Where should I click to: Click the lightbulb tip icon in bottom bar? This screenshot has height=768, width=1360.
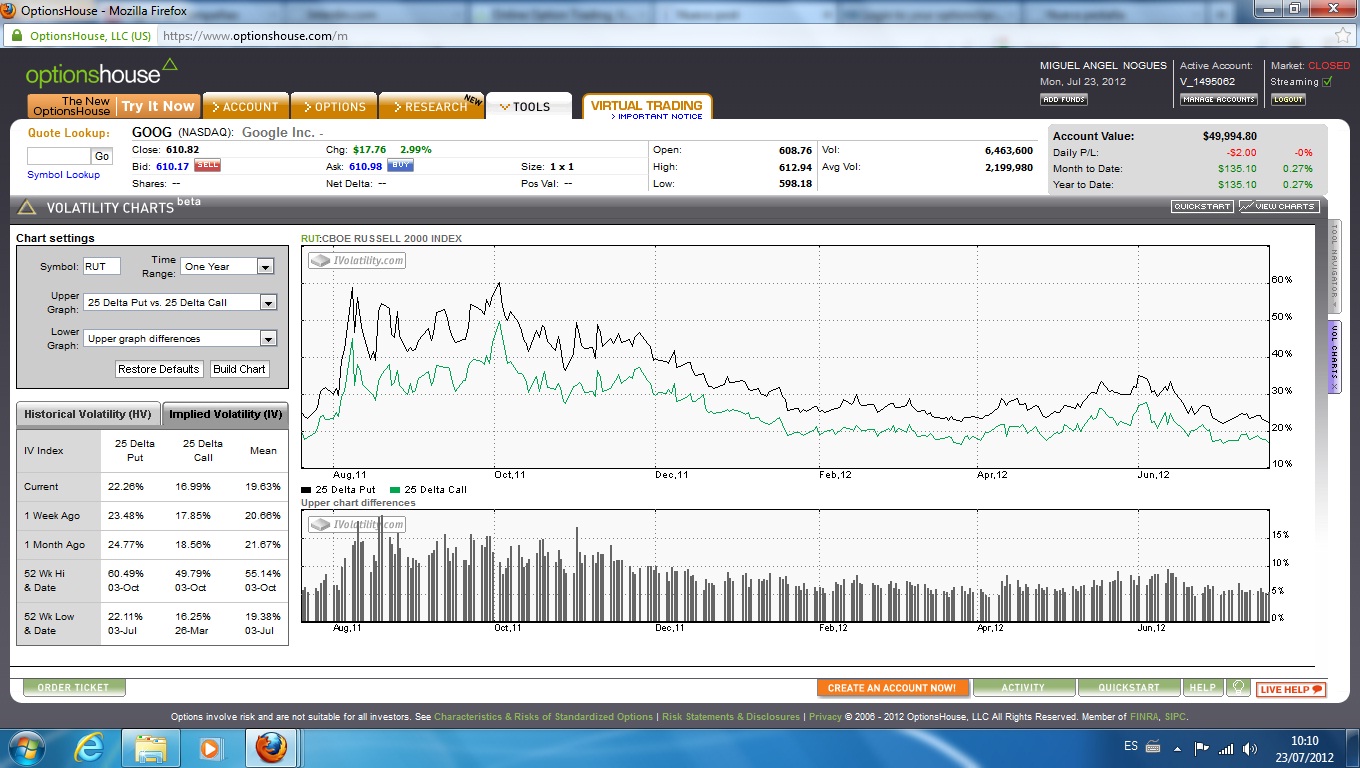pyautogui.click(x=1238, y=688)
